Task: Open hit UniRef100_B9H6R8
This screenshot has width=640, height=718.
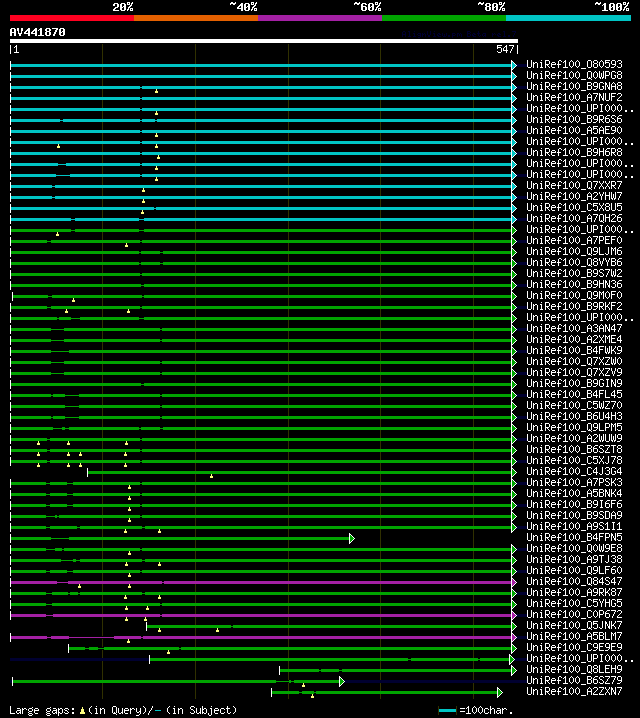Action: (574, 152)
